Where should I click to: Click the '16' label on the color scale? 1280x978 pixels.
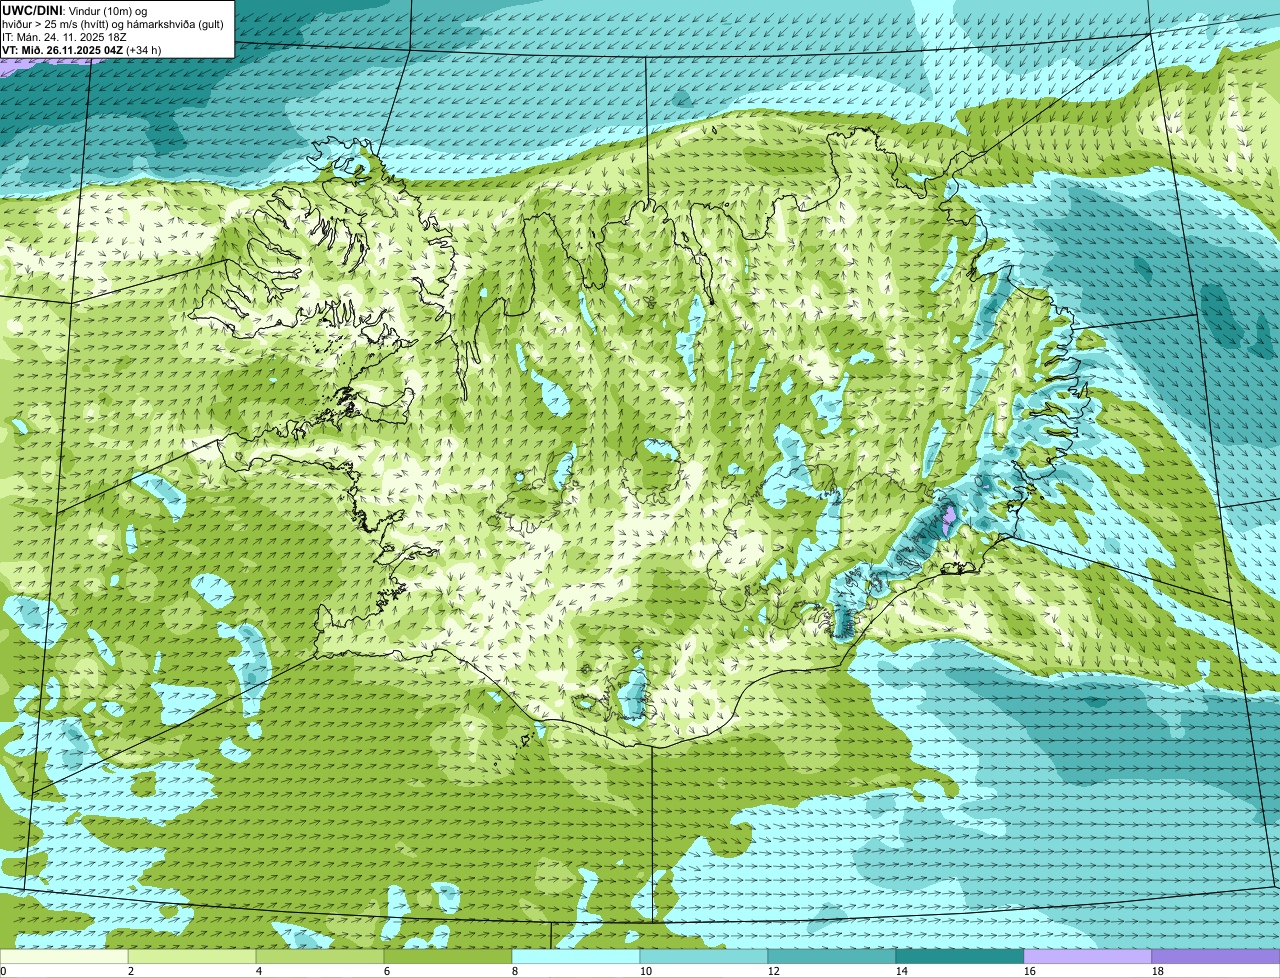tap(1030, 971)
